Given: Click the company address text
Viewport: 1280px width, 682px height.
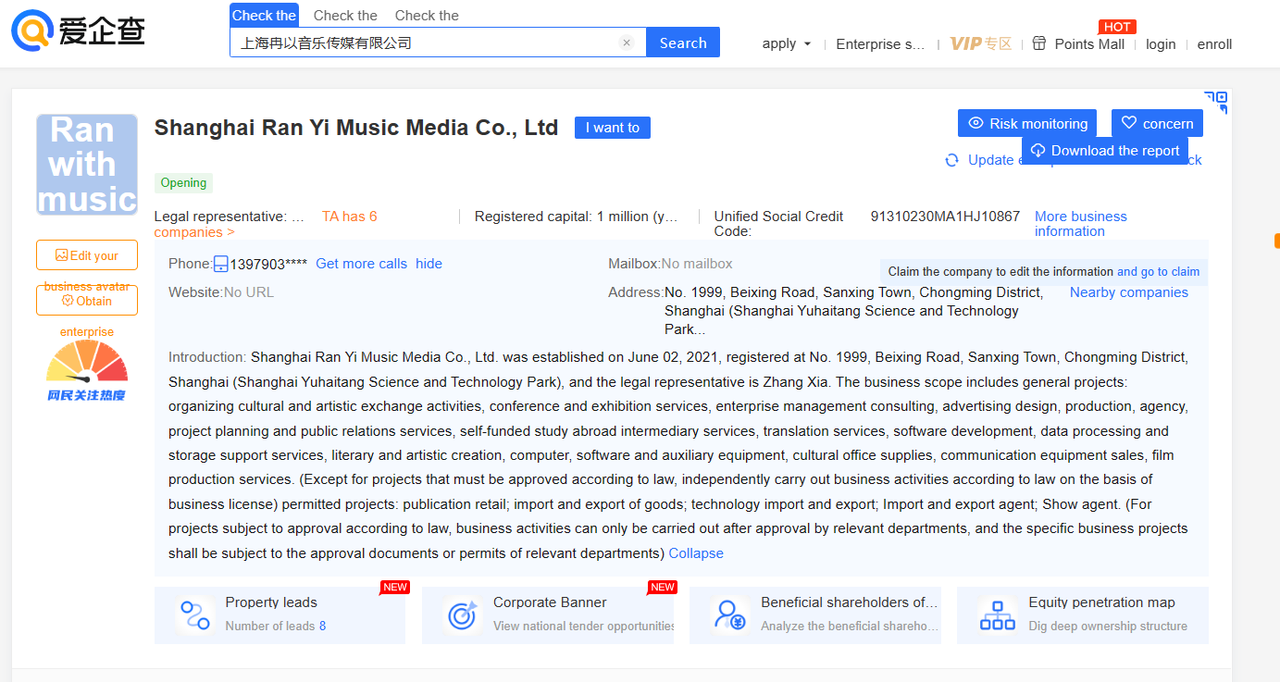Looking at the screenshot, I should coord(854,310).
